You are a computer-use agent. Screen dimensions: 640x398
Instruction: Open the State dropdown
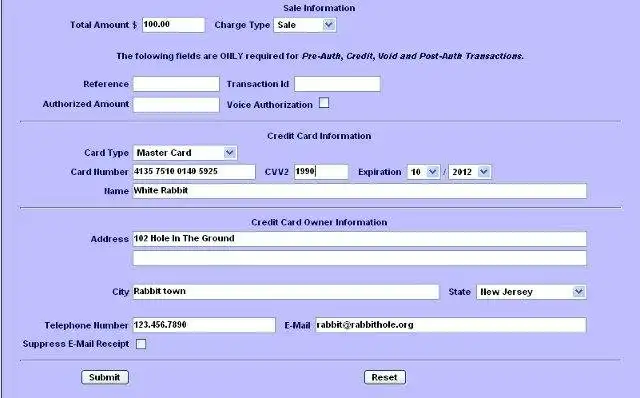[531, 292]
